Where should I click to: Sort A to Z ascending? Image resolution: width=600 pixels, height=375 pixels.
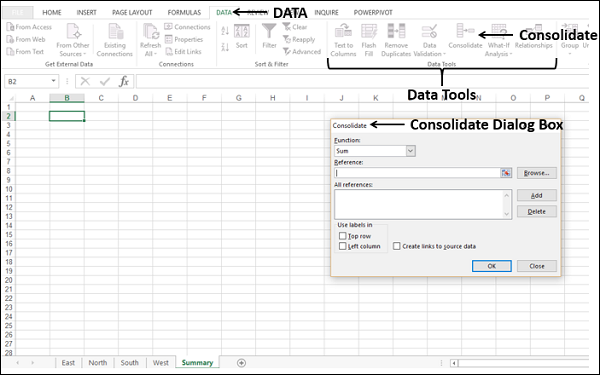pos(225,31)
